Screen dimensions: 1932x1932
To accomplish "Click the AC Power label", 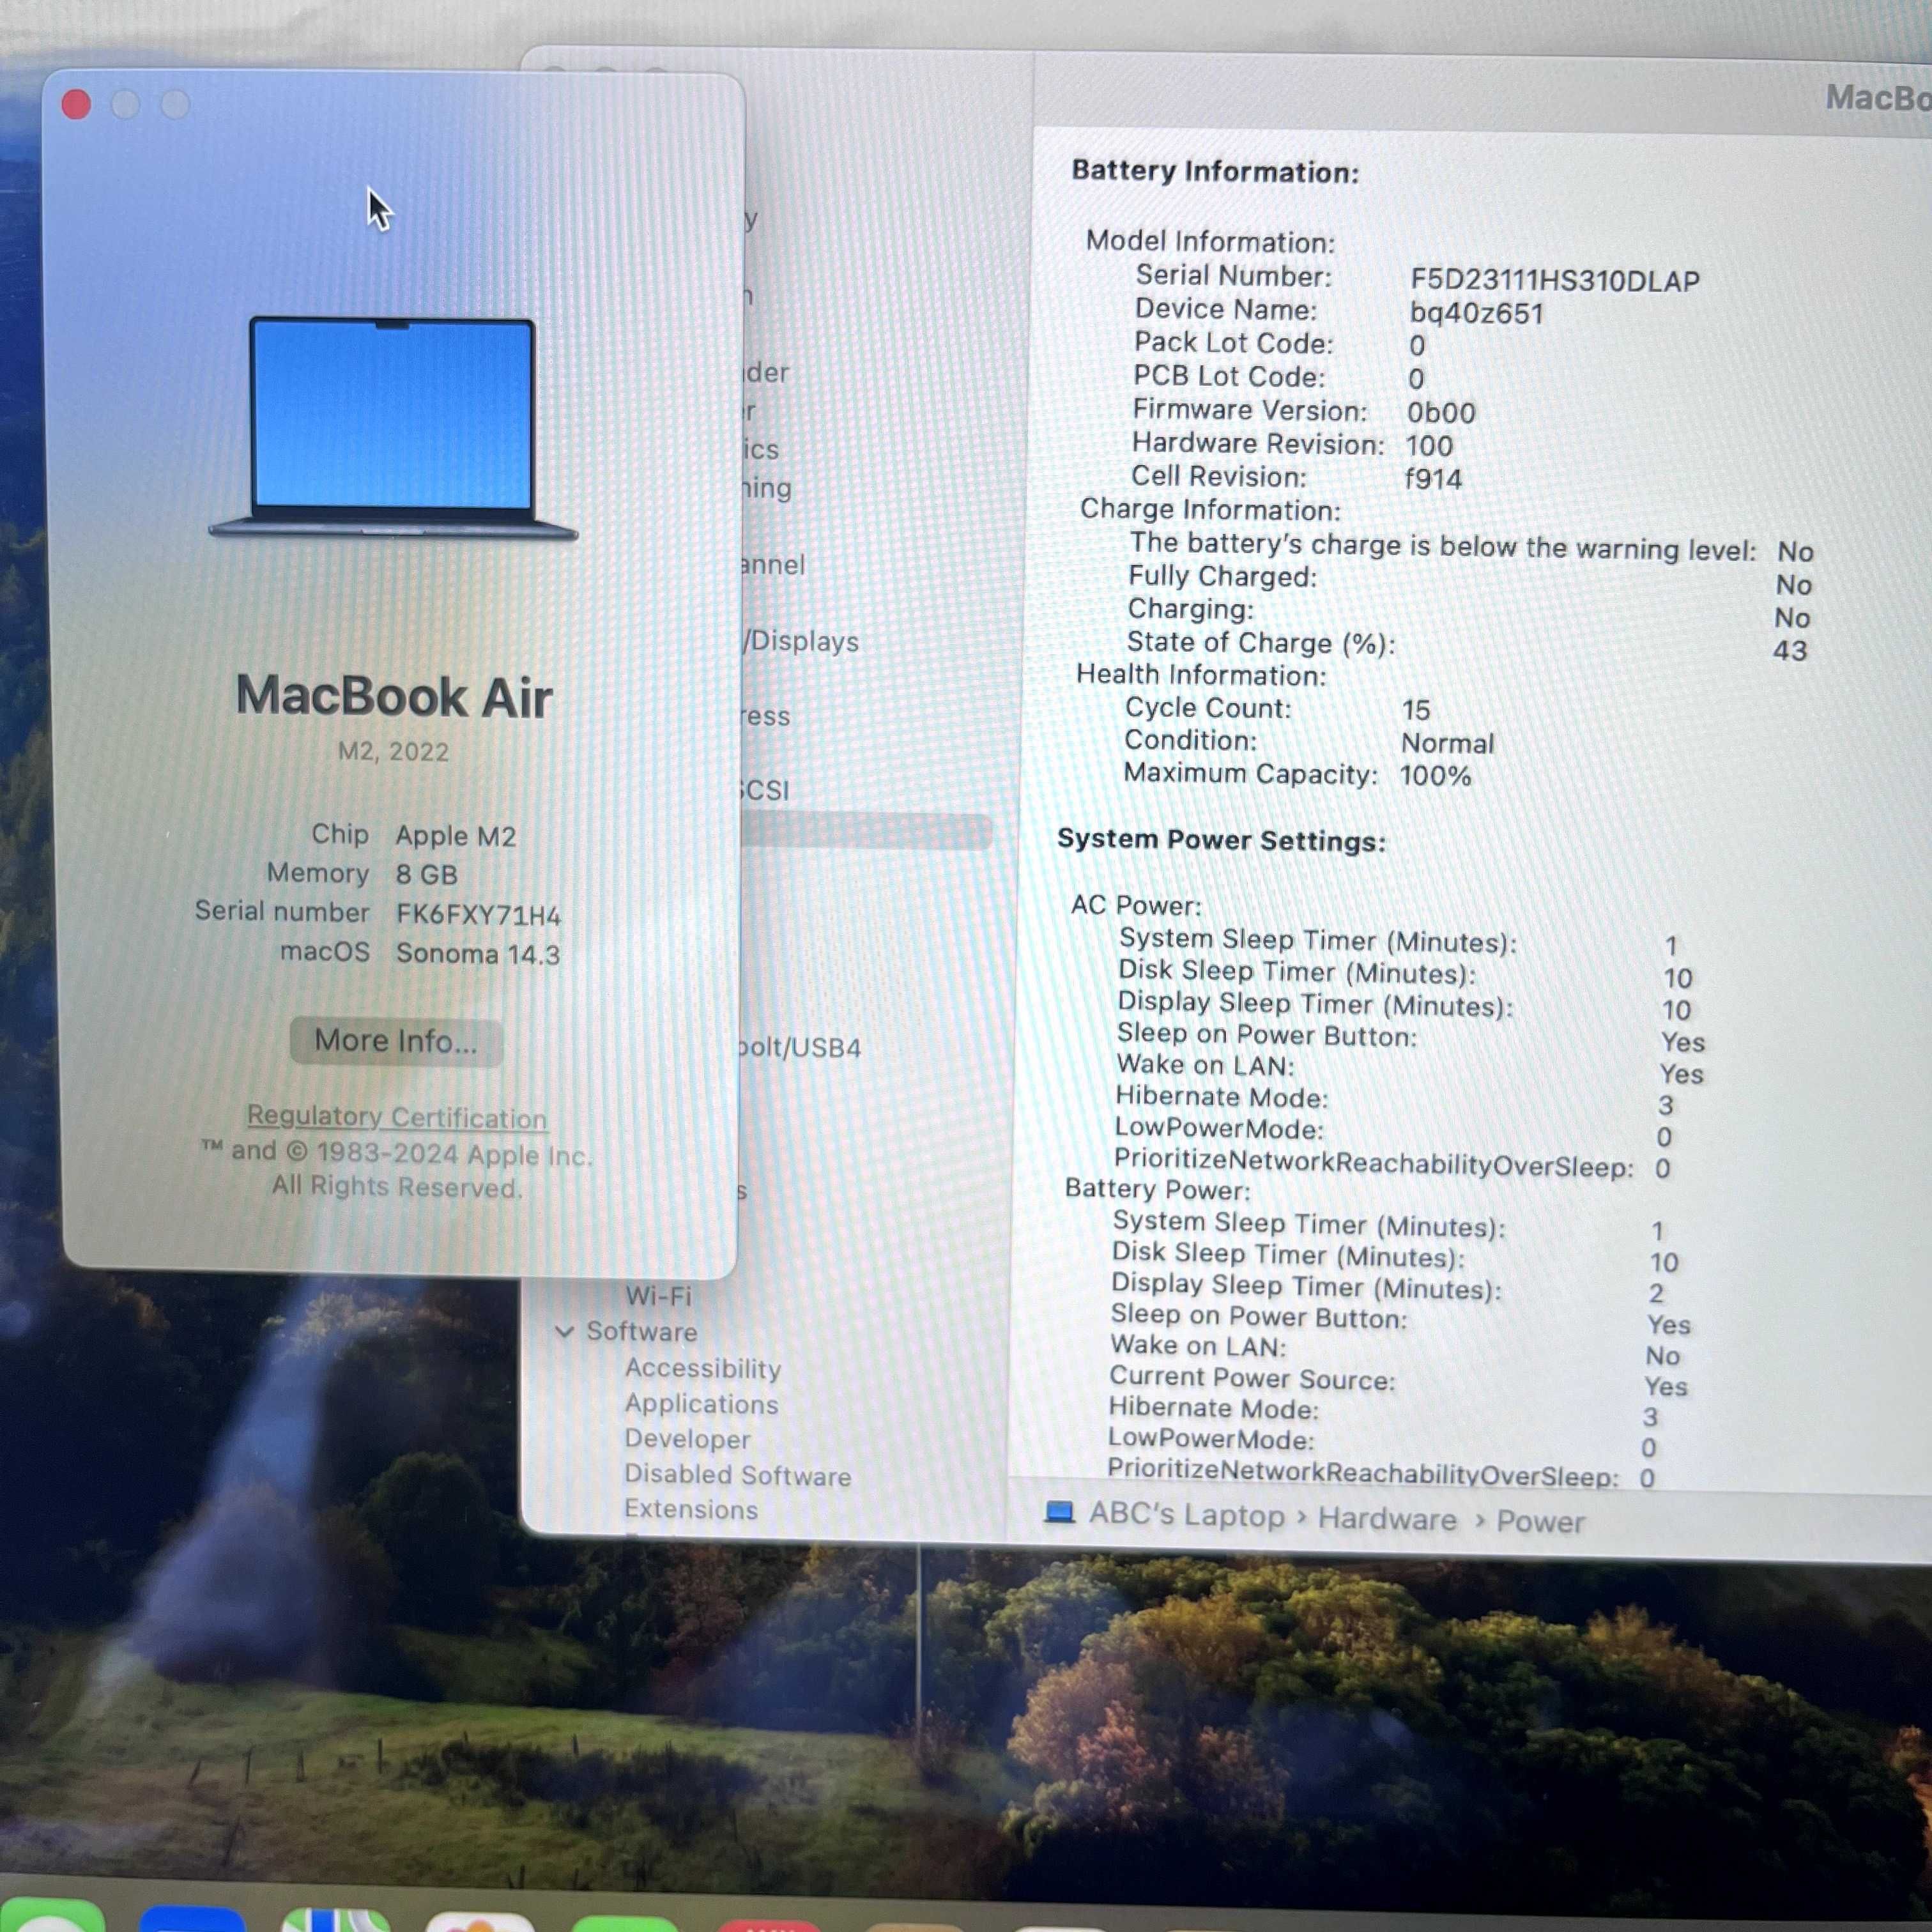I will pyautogui.click(x=1136, y=906).
